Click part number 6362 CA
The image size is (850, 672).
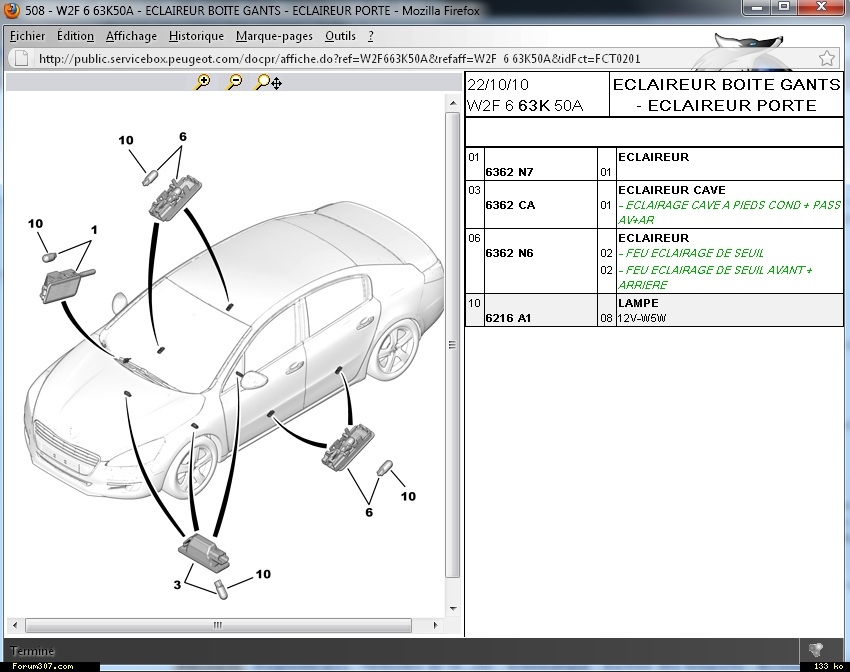tap(510, 205)
